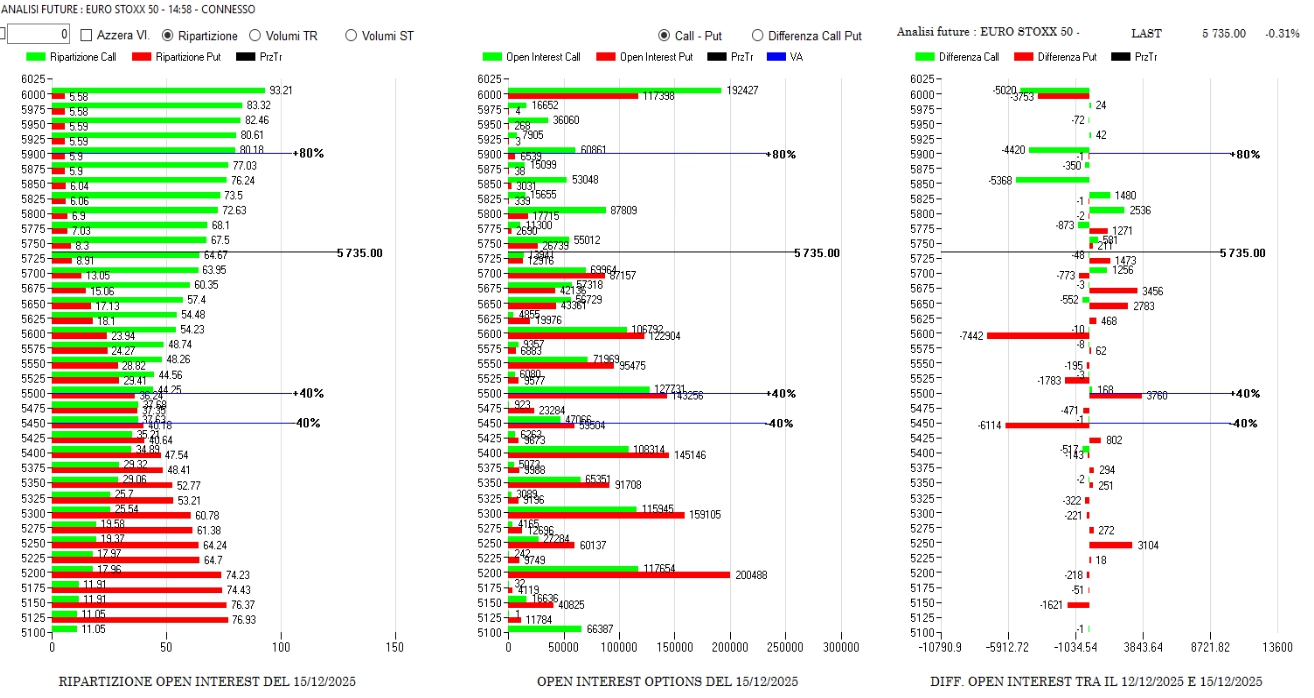Viewport: 1314px width, 698px height.
Task: Click the 93.21 call bar at strike 6000
Action: click(158, 90)
